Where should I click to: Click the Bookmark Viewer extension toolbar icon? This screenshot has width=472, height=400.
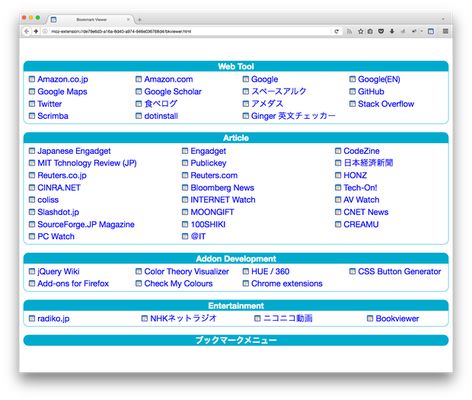tap(431, 31)
